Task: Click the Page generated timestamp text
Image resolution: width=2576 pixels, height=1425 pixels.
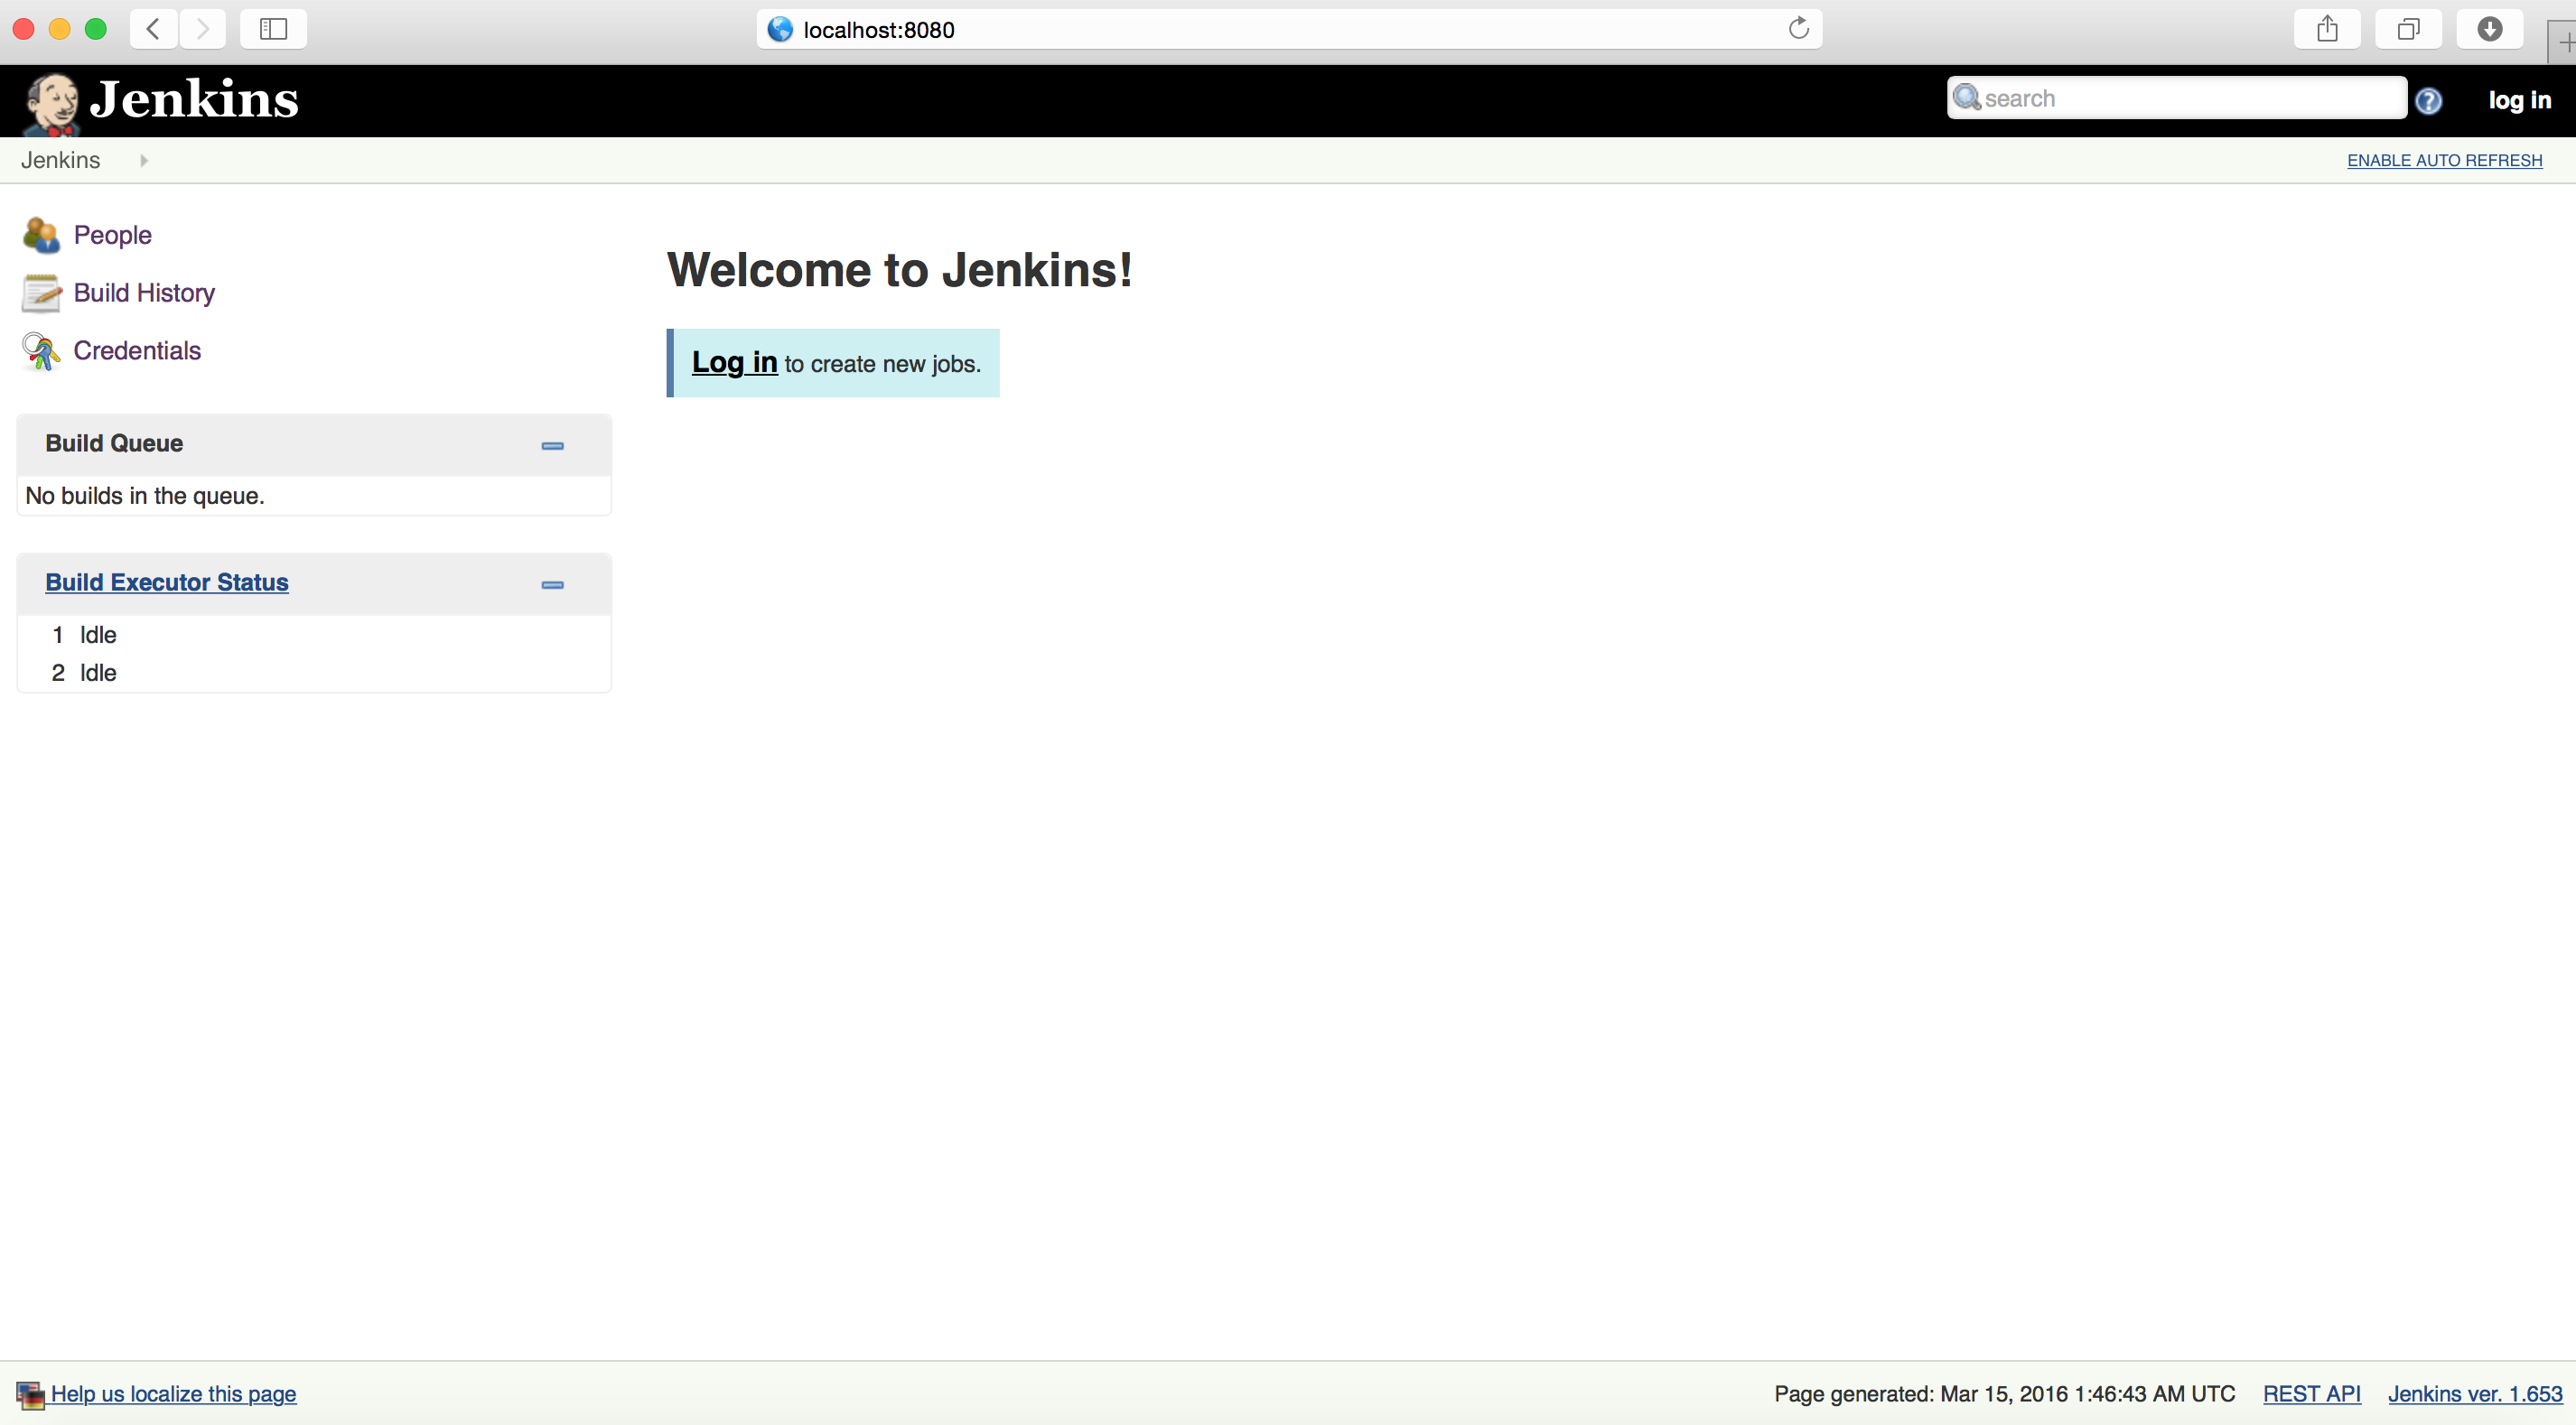Action: pyautogui.click(x=2004, y=1393)
